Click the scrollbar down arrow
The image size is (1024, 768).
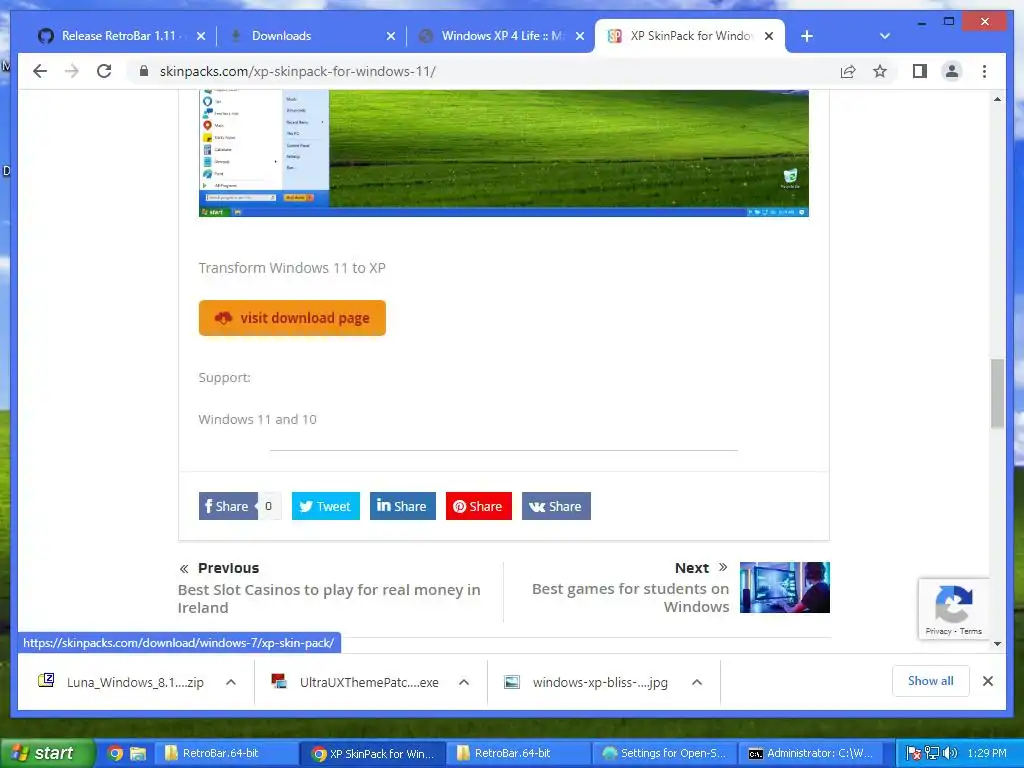997,644
